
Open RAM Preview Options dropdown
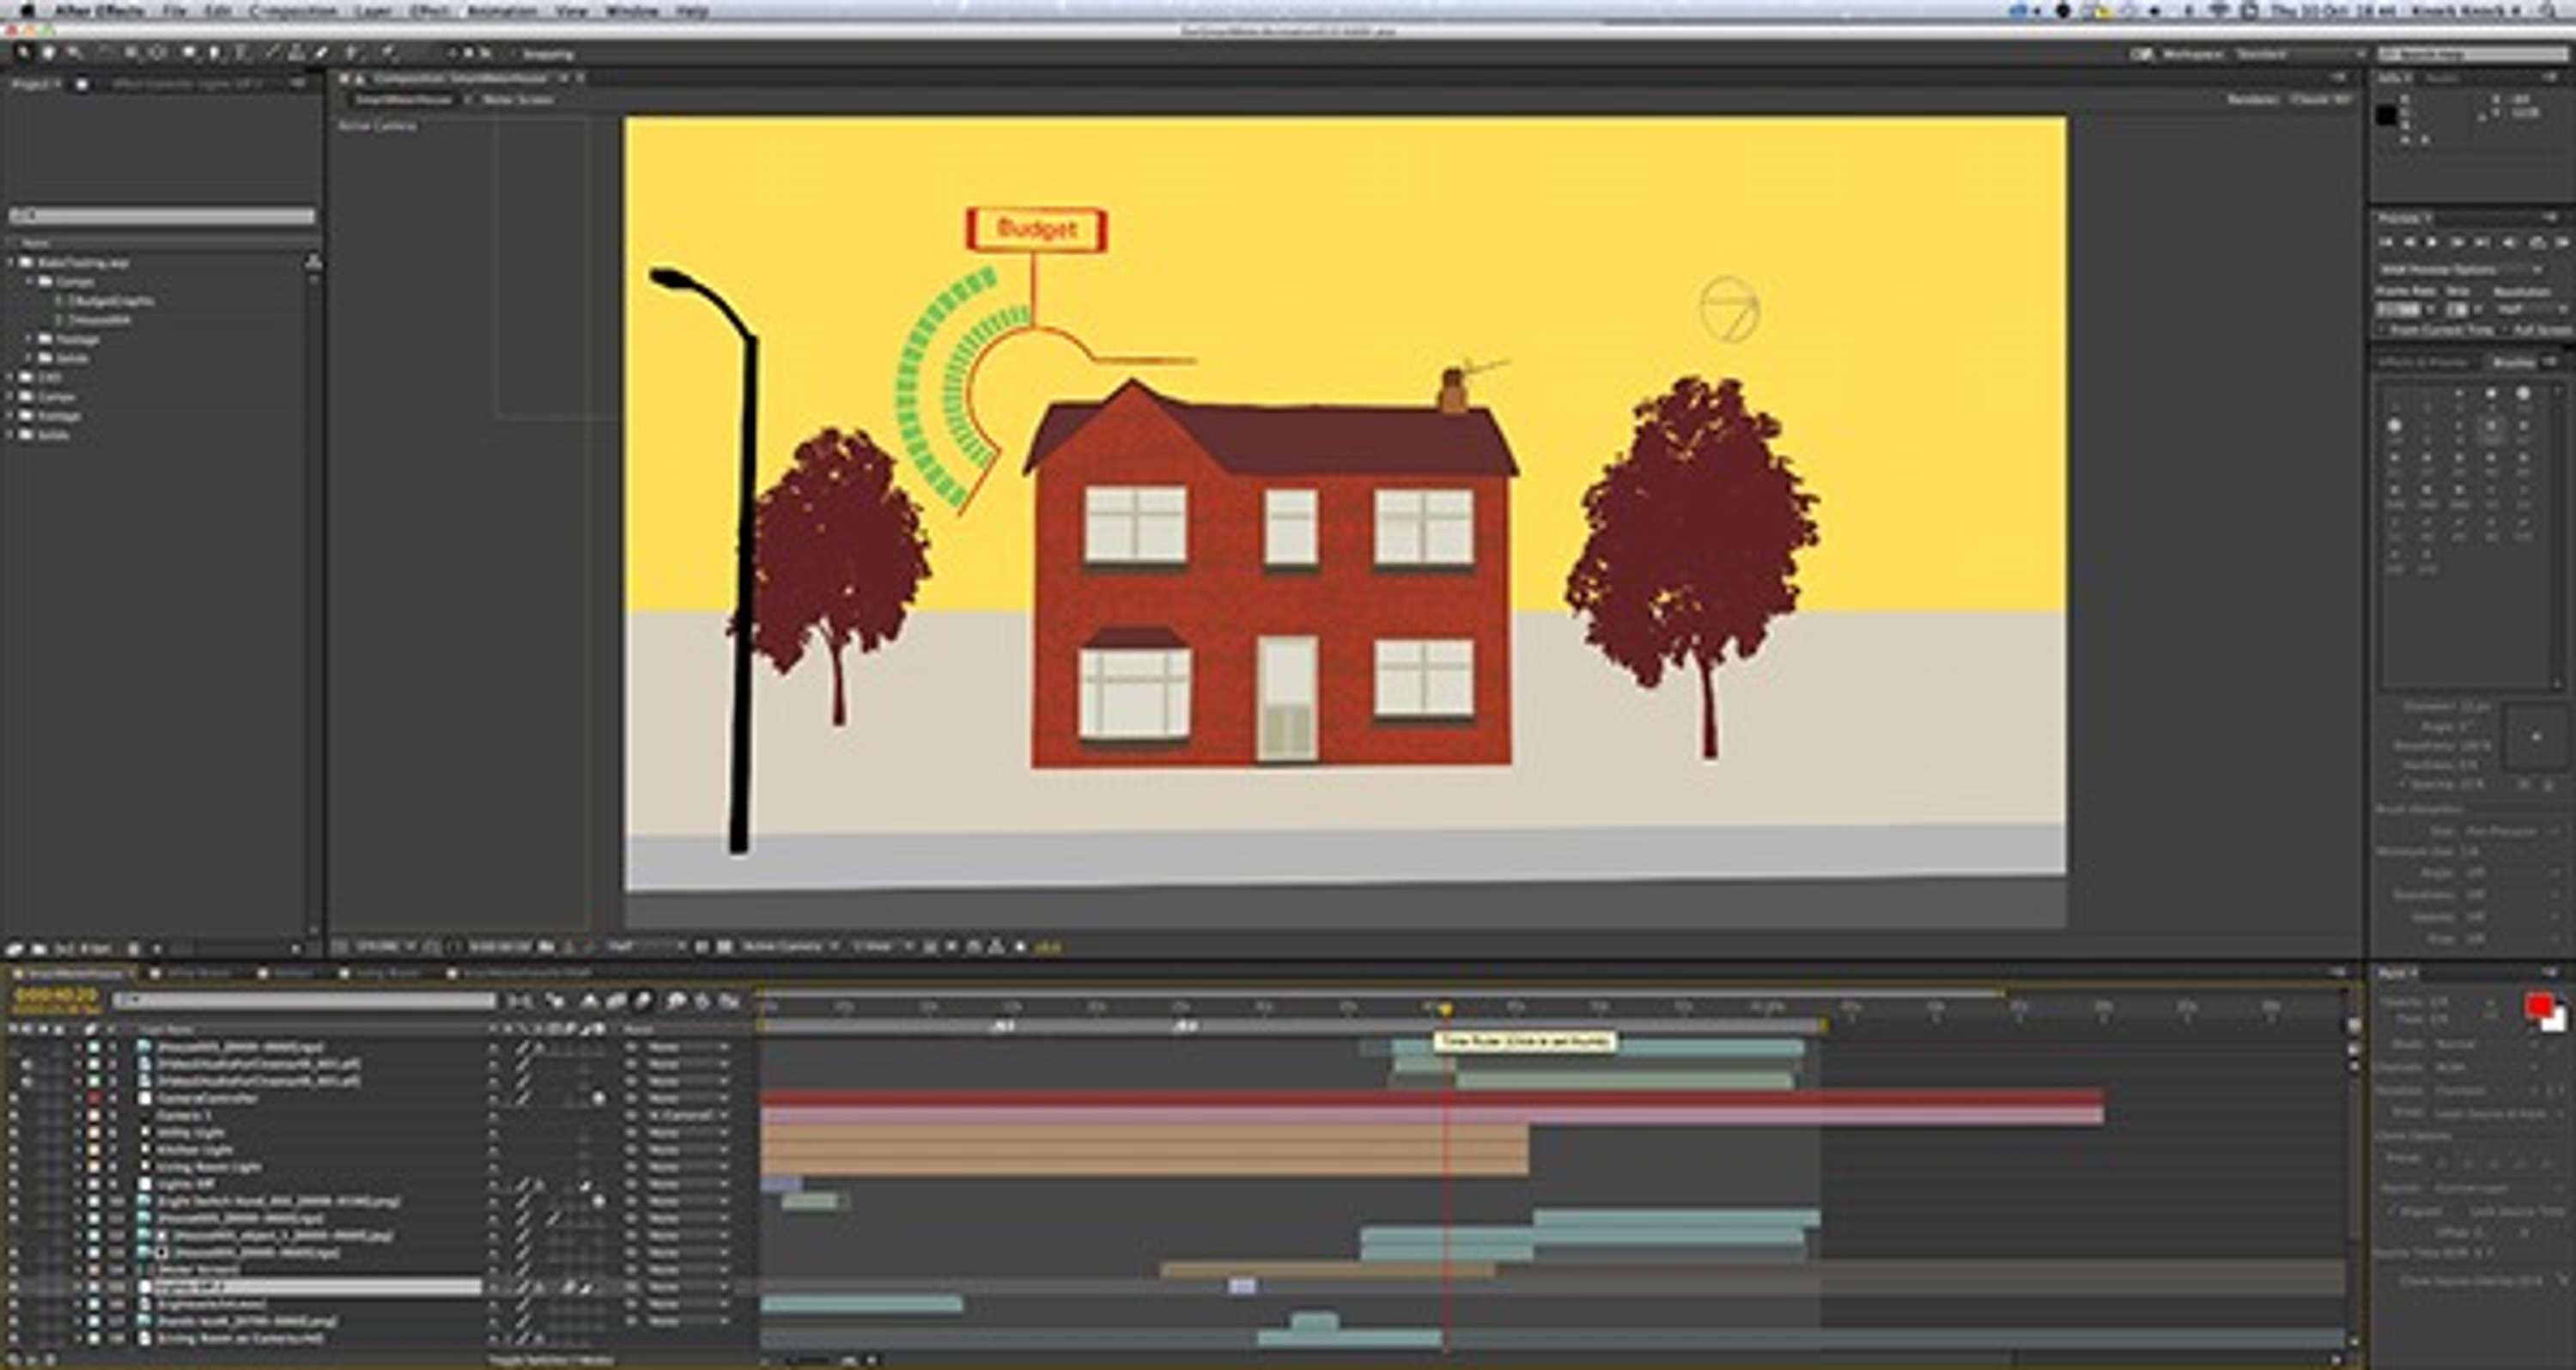pyautogui.click(x=2461, y=270)
